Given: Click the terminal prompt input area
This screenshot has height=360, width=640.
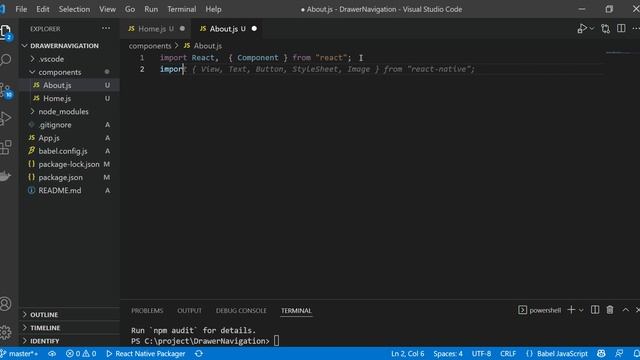Looking at the screenshot, I should tap(277, 341).
